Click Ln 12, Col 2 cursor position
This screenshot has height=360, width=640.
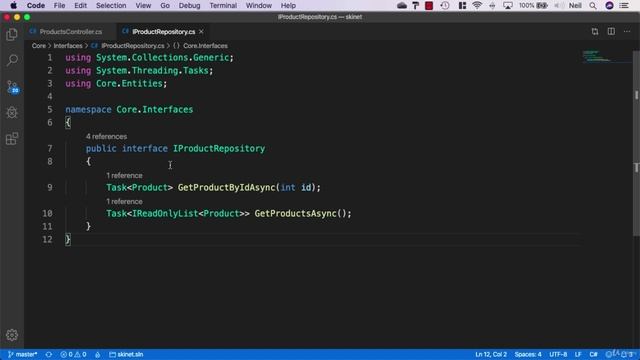[491, 354]
